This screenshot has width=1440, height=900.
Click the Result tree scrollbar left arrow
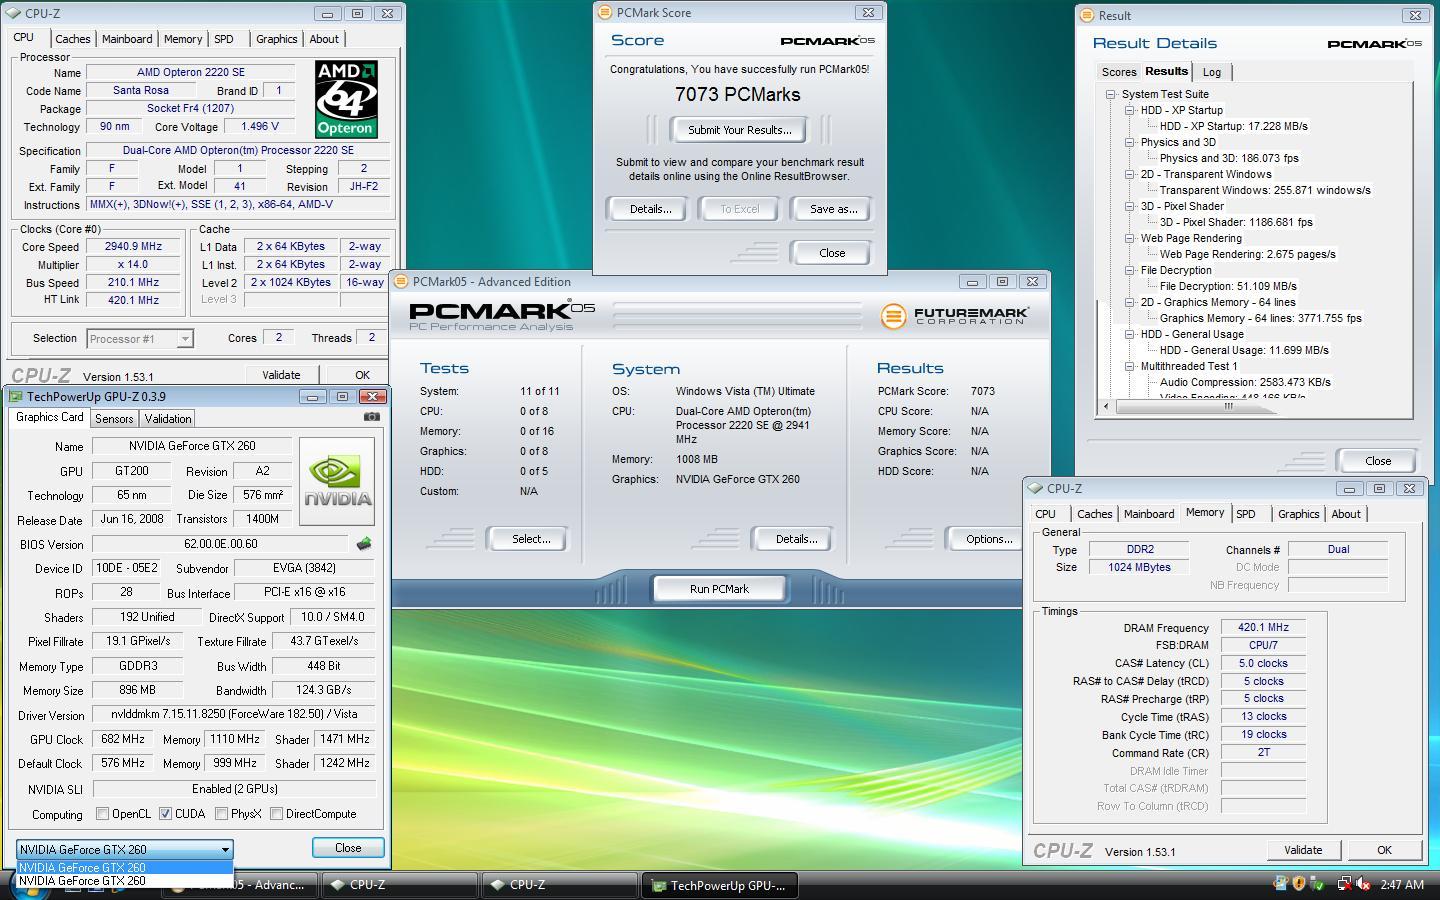[x=1105, y=407]
